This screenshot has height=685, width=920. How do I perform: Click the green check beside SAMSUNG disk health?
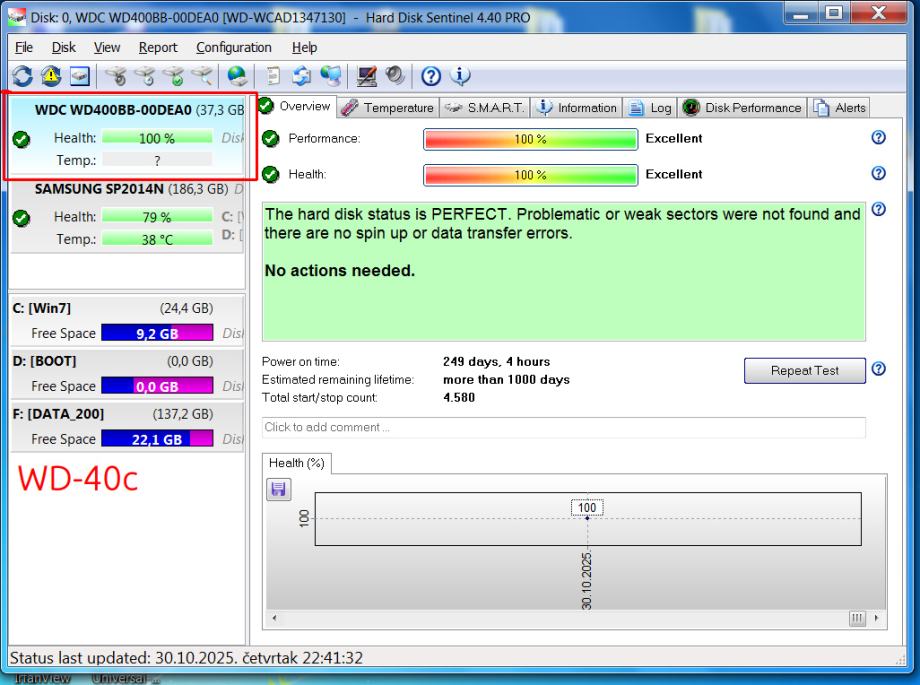22,218
